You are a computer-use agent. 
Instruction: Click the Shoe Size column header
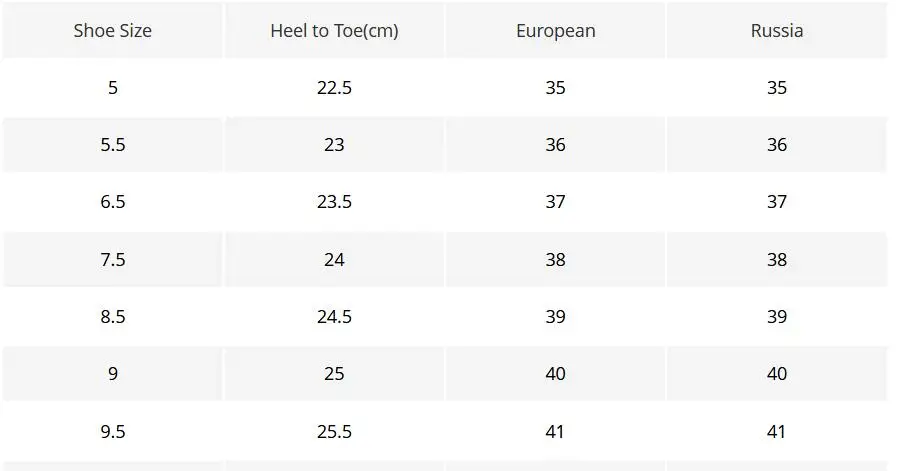113,31
